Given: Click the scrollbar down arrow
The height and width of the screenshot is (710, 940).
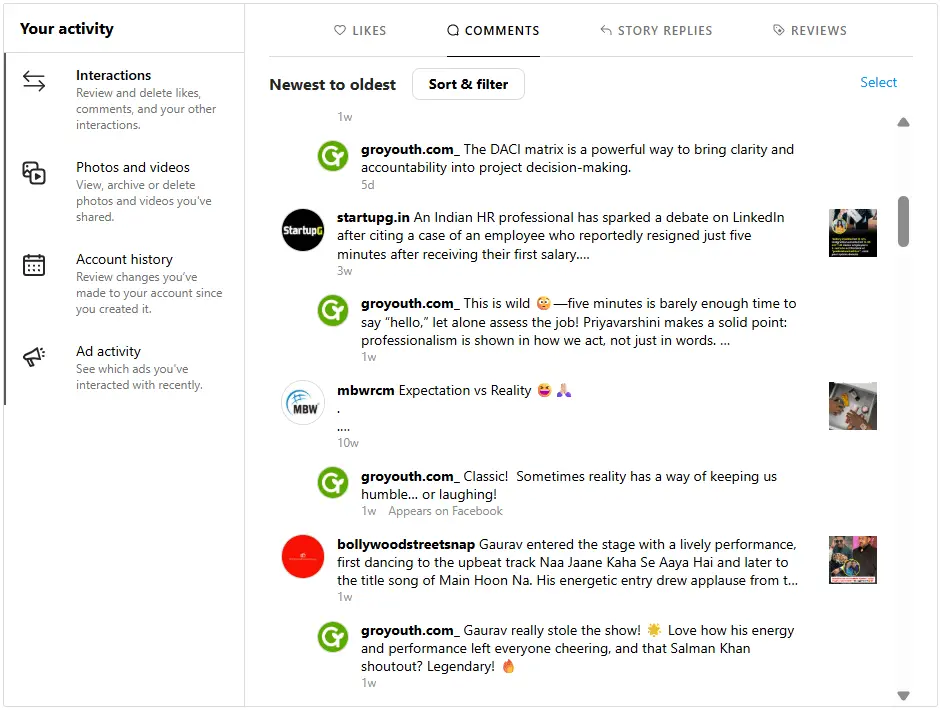Looking at the screenshot, I should click(x=903, y=695).
